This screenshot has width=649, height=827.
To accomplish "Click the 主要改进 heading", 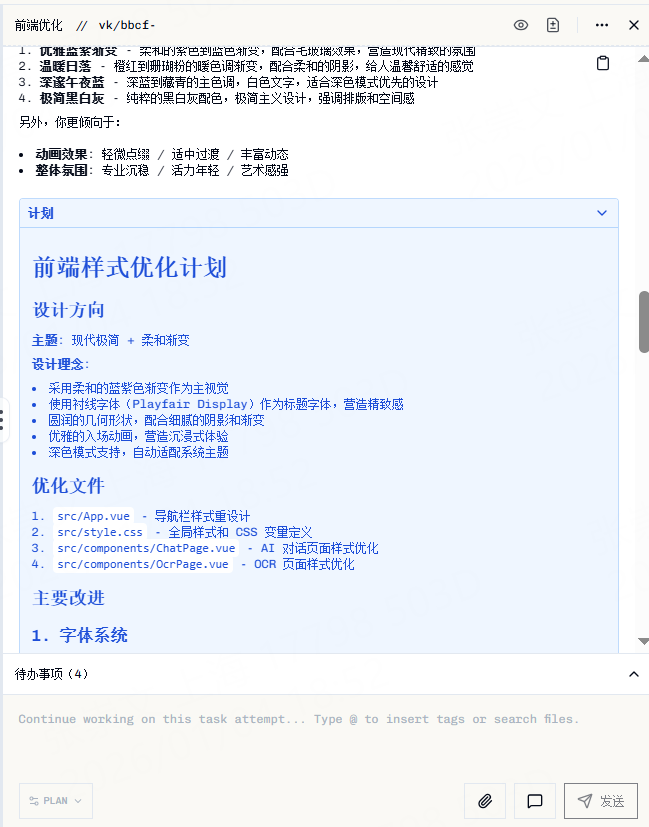I will coord(69,598).
